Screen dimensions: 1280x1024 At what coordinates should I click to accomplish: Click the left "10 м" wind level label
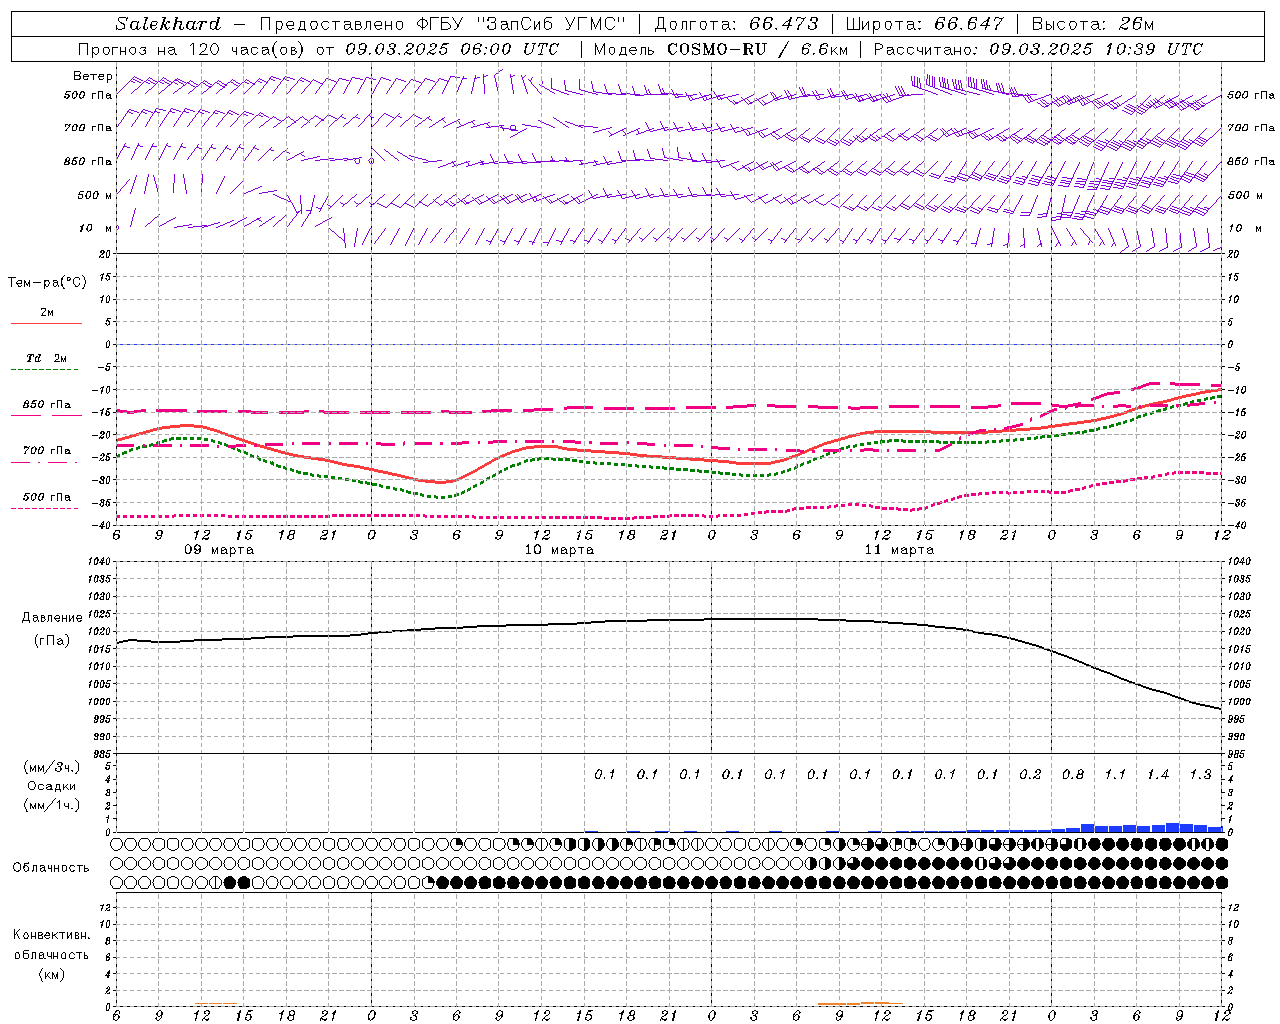point(95,228)
